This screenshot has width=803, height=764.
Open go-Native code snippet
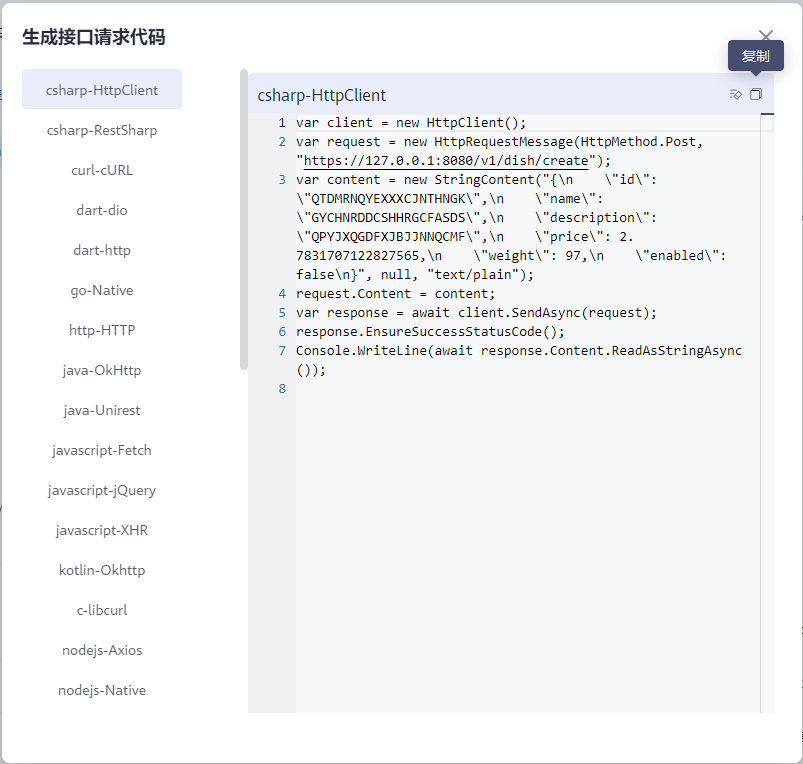102,290
